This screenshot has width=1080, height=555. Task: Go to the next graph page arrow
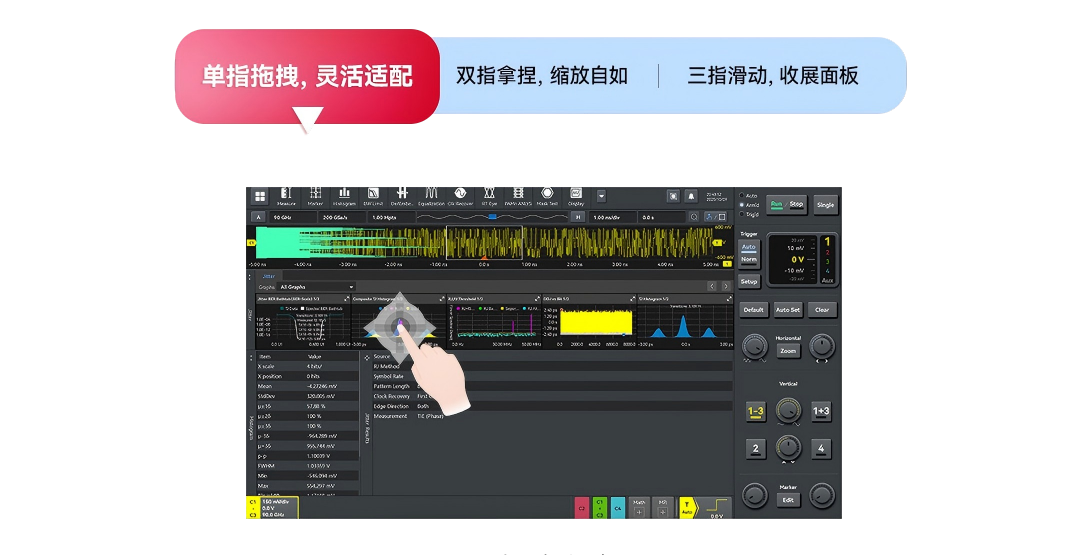[x=725, y=287]
